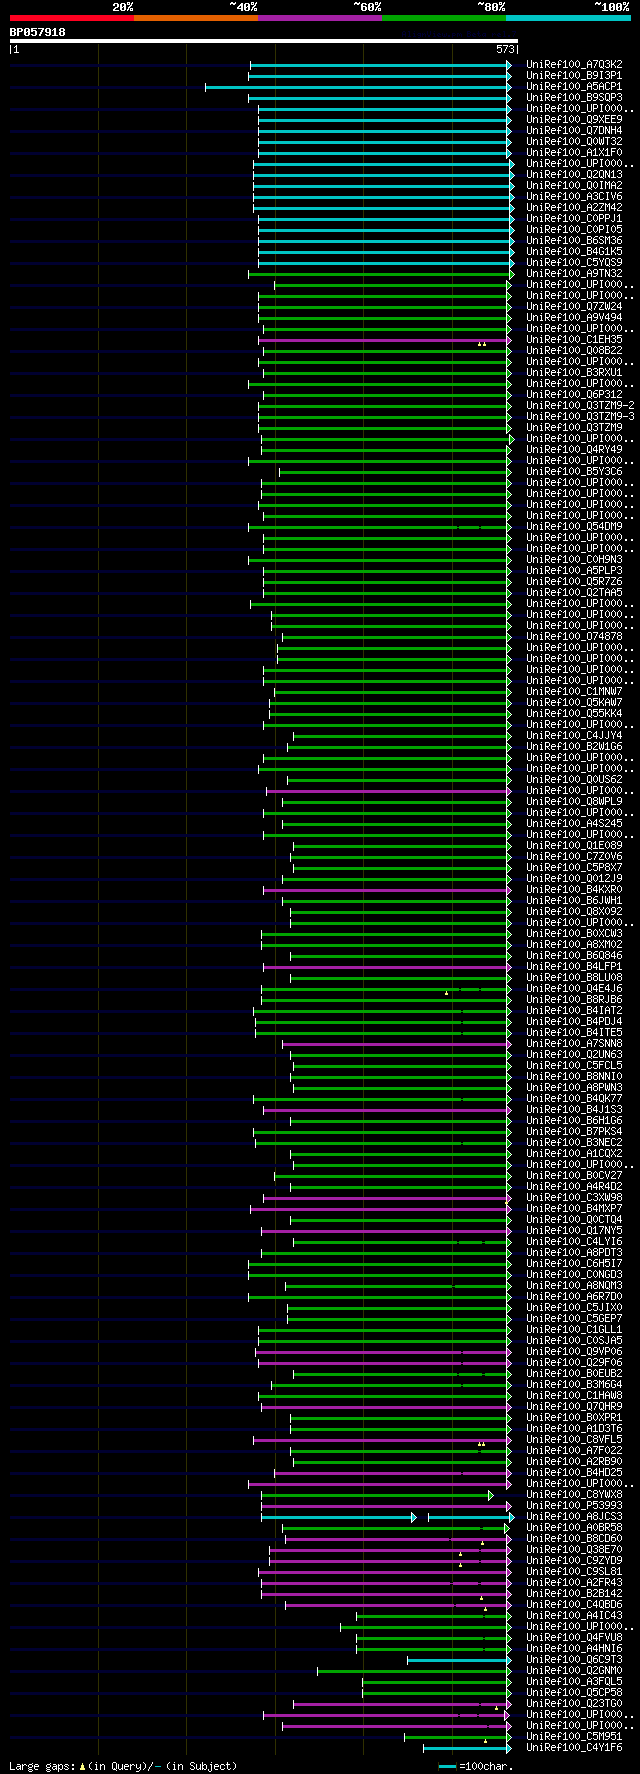
Task: Select the UniRef100_A3FQL5 label
Action: (x=574, y=1682)
